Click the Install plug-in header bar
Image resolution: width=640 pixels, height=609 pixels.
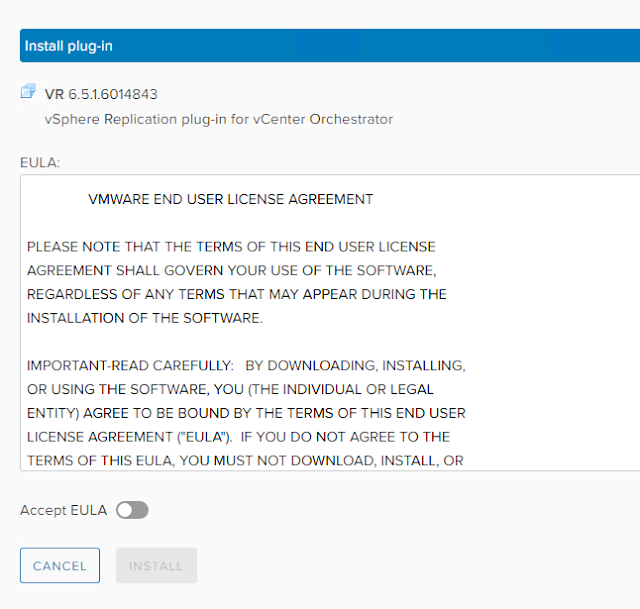(330, 46)
